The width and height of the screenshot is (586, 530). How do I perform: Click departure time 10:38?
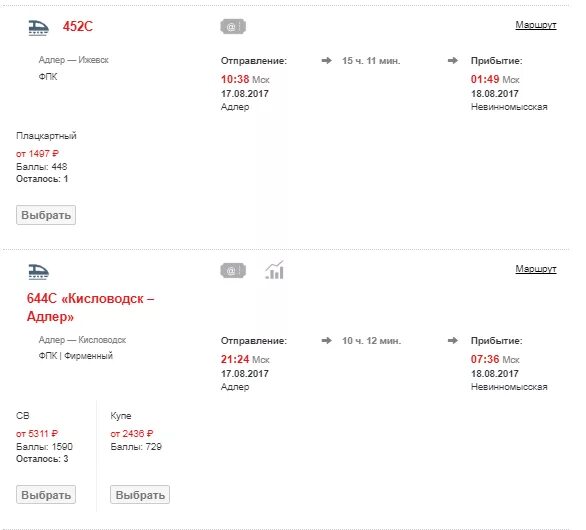pos(235,79)
